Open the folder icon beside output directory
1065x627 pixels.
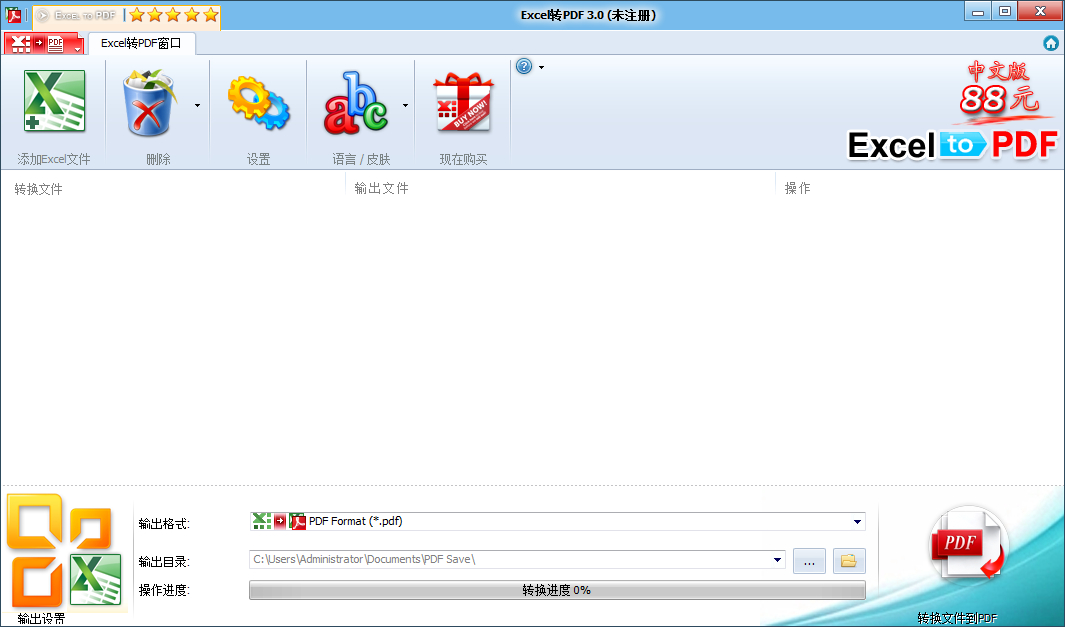pyautogui.click(x=848, y=561)
